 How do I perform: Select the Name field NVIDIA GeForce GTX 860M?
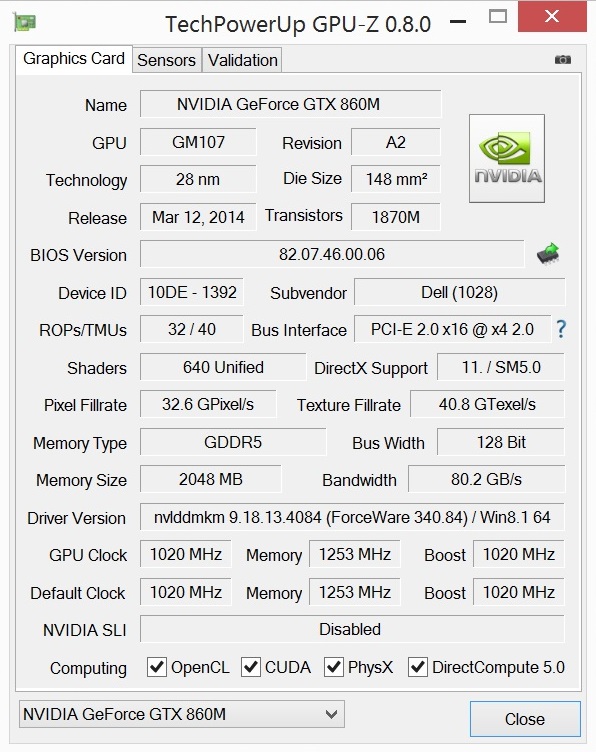(291, 104)
